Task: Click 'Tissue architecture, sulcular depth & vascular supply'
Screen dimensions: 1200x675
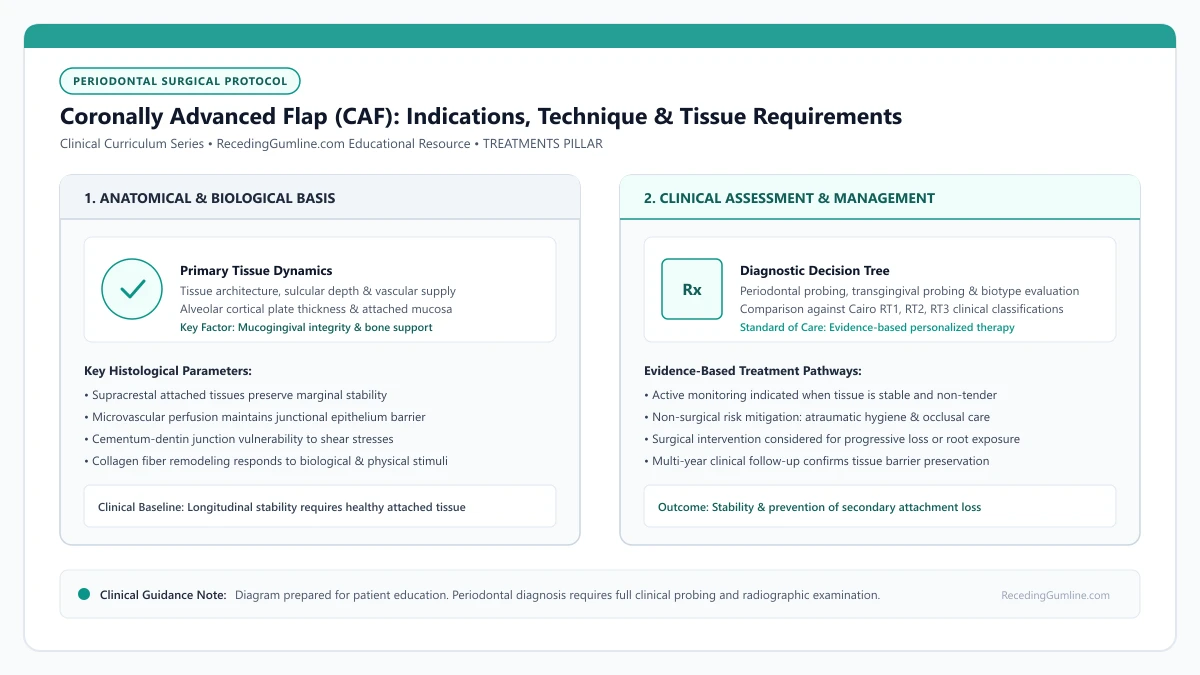Action: click(318, 291)
